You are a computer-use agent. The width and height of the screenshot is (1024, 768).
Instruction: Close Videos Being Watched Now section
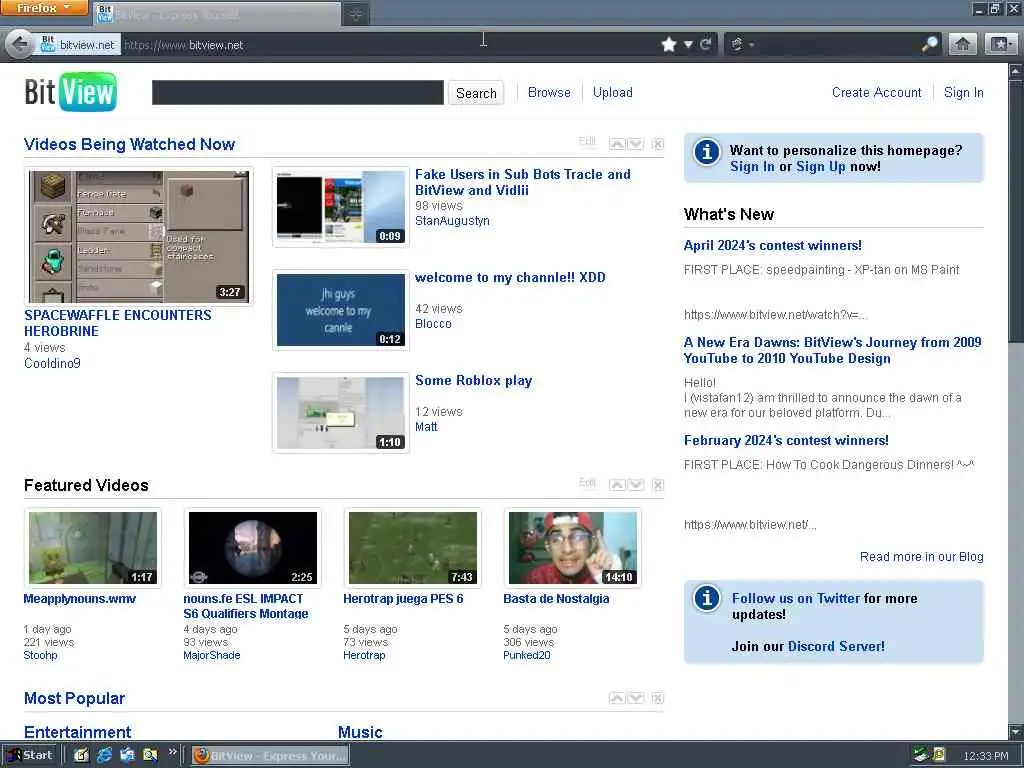(658, 144)
